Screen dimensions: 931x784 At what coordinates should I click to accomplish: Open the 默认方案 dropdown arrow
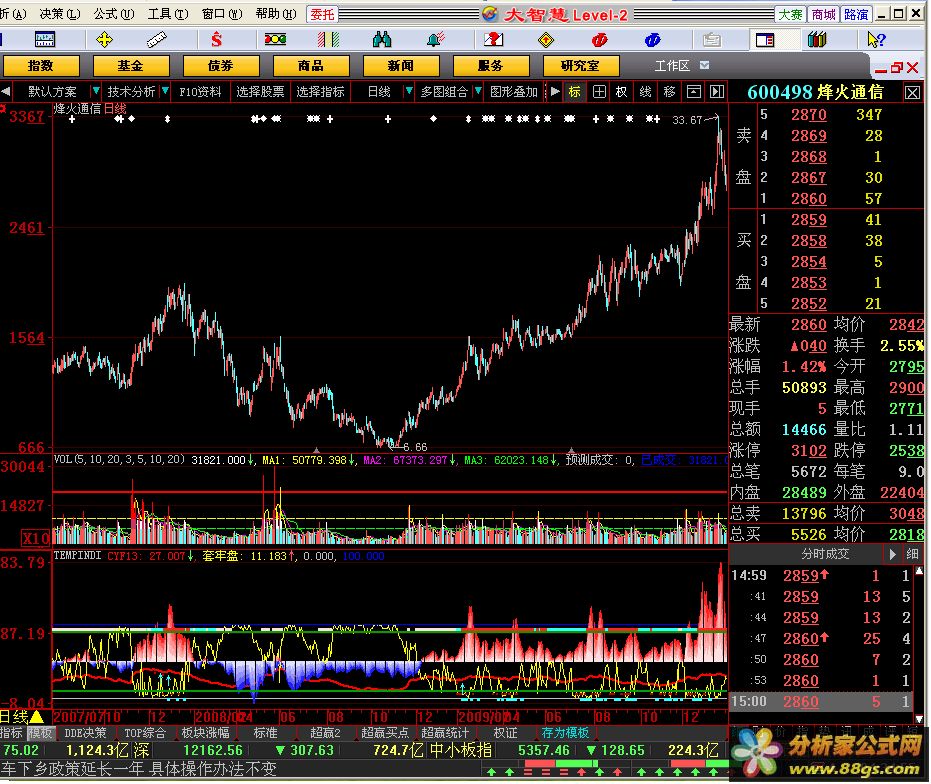pyautogui.click(x=95, y=91)
